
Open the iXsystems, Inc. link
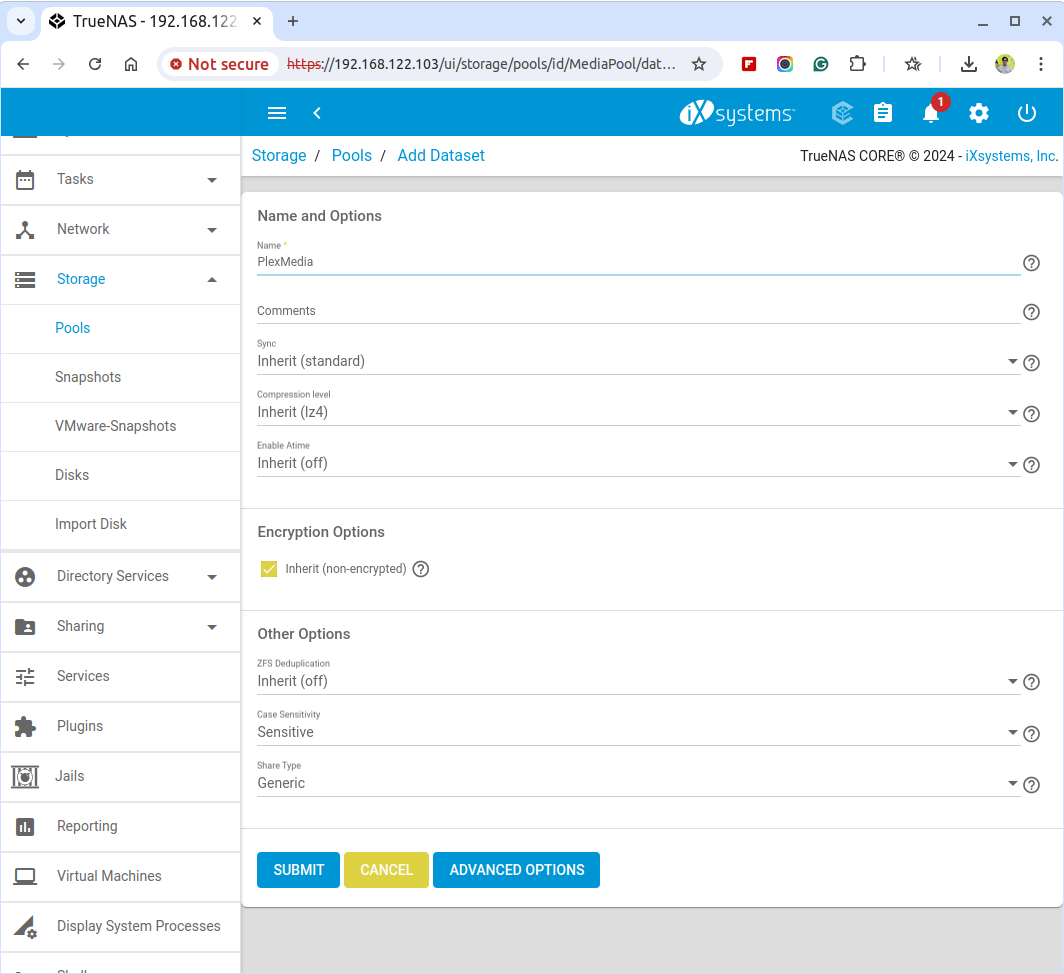(x=1011, y=156)
